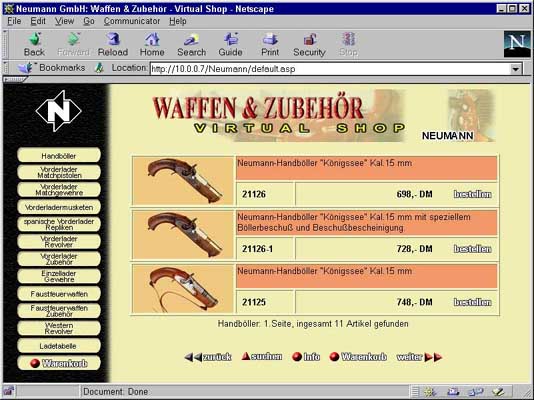The height and width of the screenshot is (400, 534).
Task: Open the Edit menu
Action: [x=38, y=21]
